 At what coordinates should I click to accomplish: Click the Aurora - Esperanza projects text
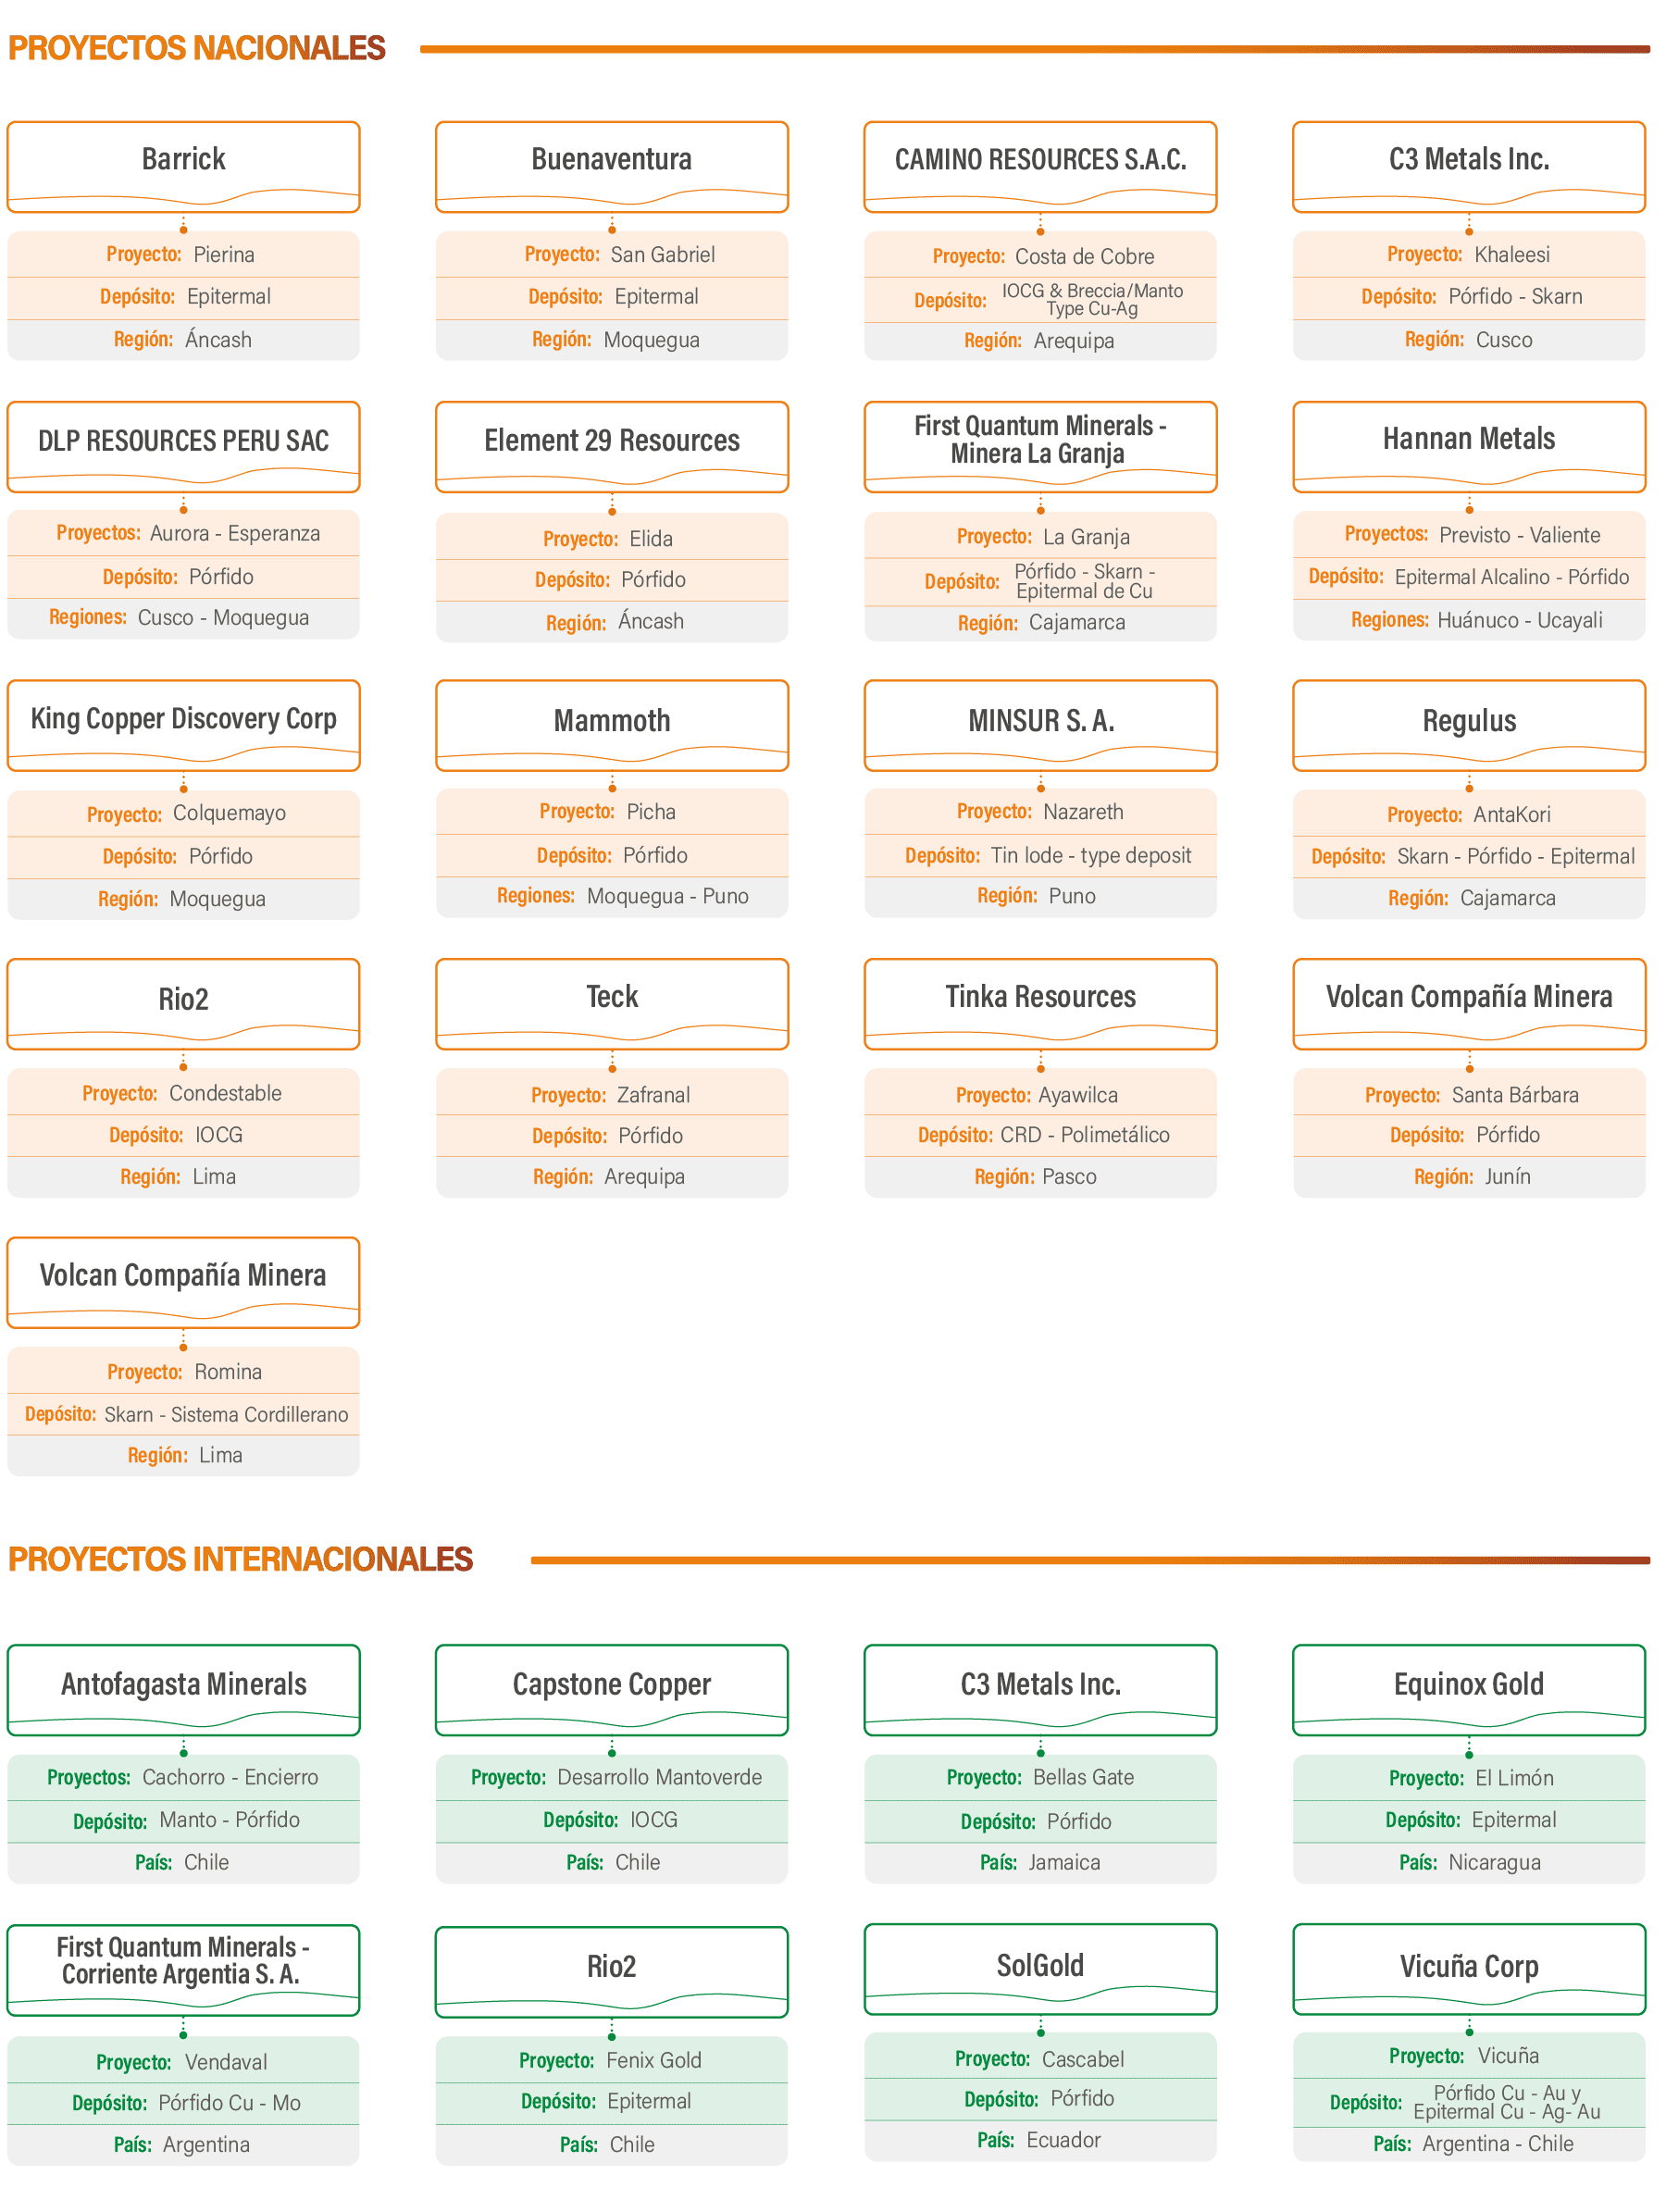235,533
